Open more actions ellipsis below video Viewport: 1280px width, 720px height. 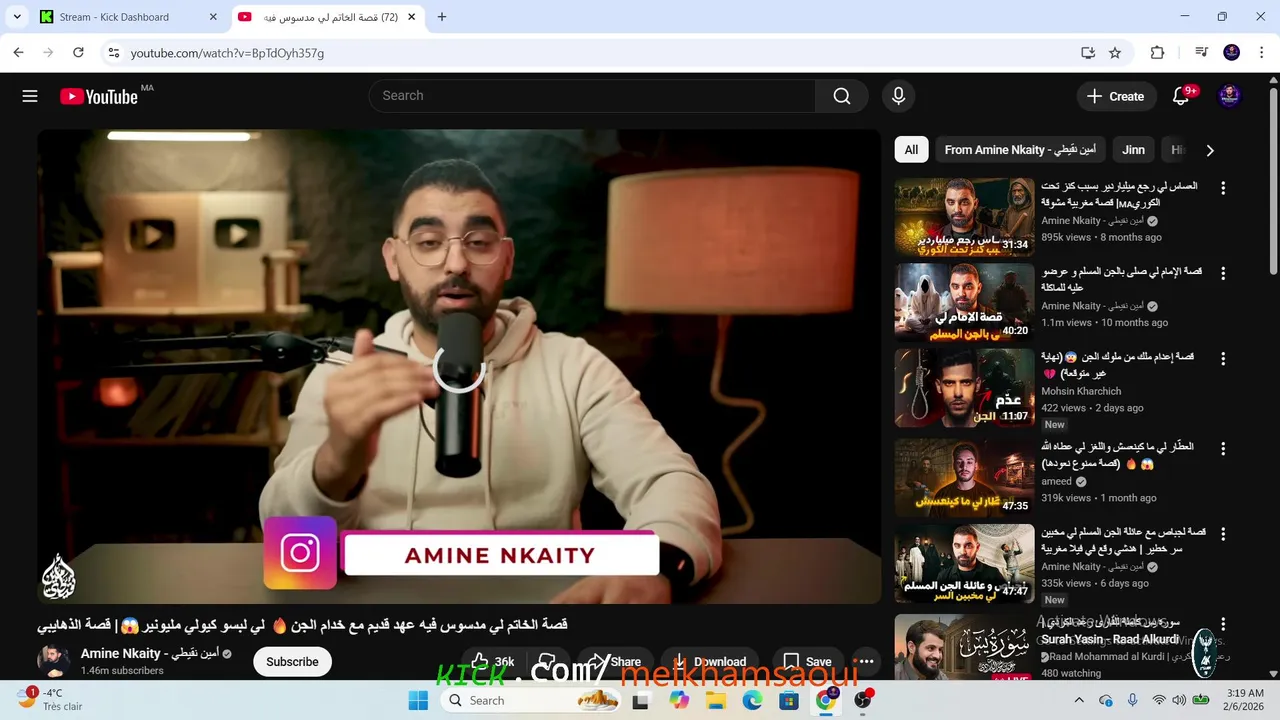click(866, 662)
